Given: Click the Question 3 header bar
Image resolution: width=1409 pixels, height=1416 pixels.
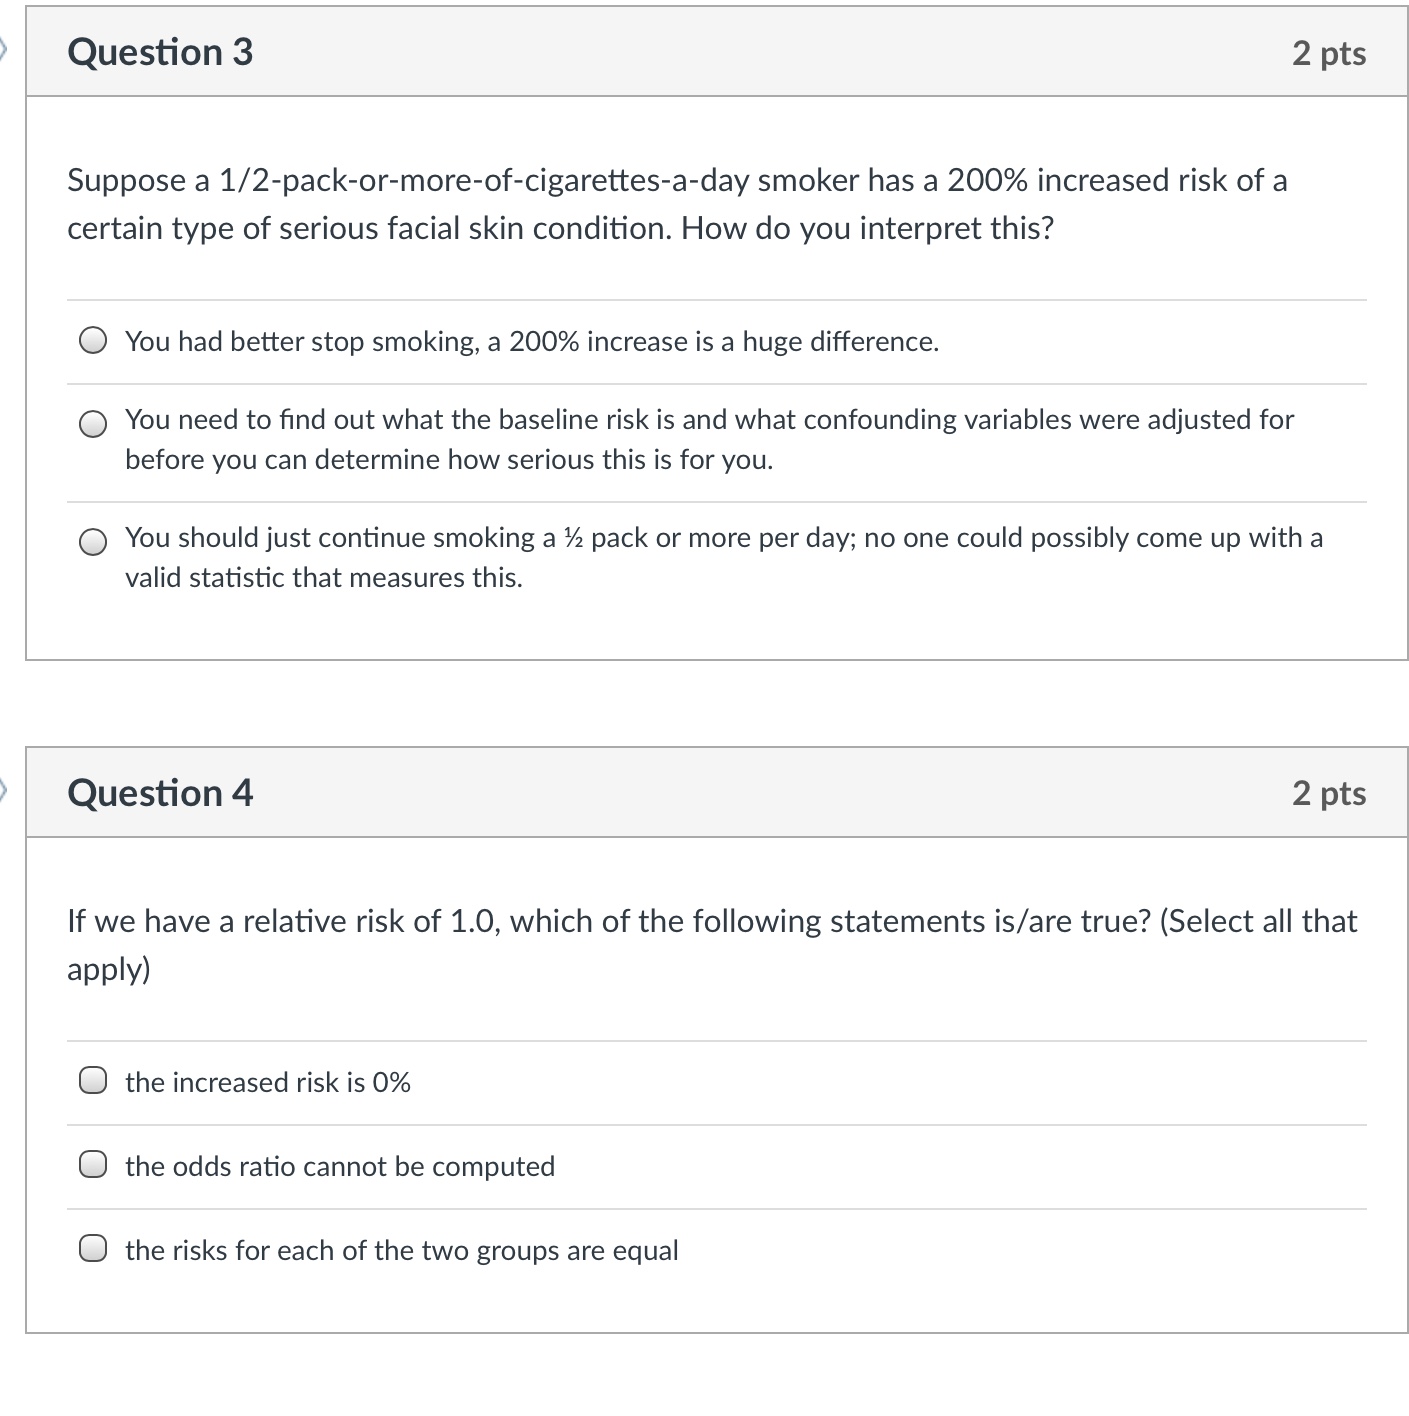Looking at the screenshot, I should coord(700,52).
